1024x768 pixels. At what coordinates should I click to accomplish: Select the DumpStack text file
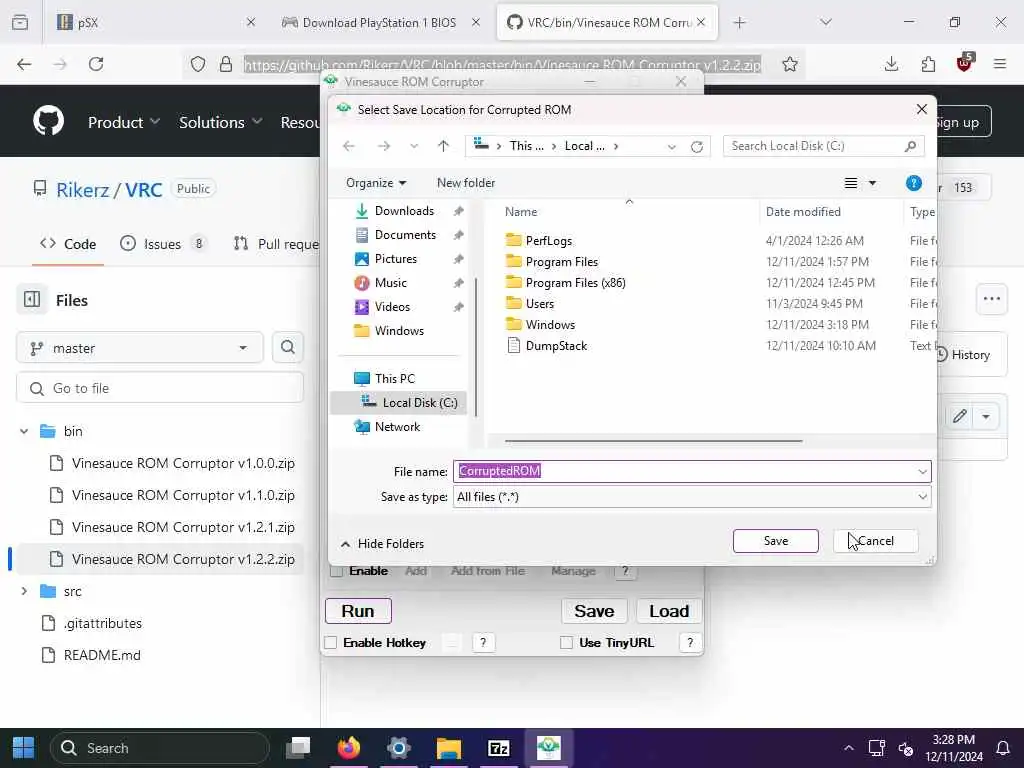click(556, 345)
